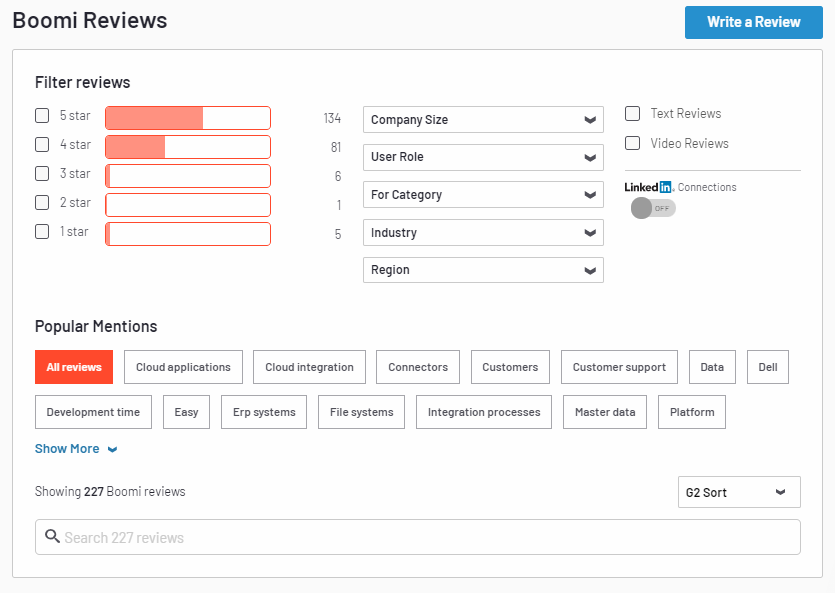Open the Region dropdown
This screenshot has height=593, width=835.
483,270
